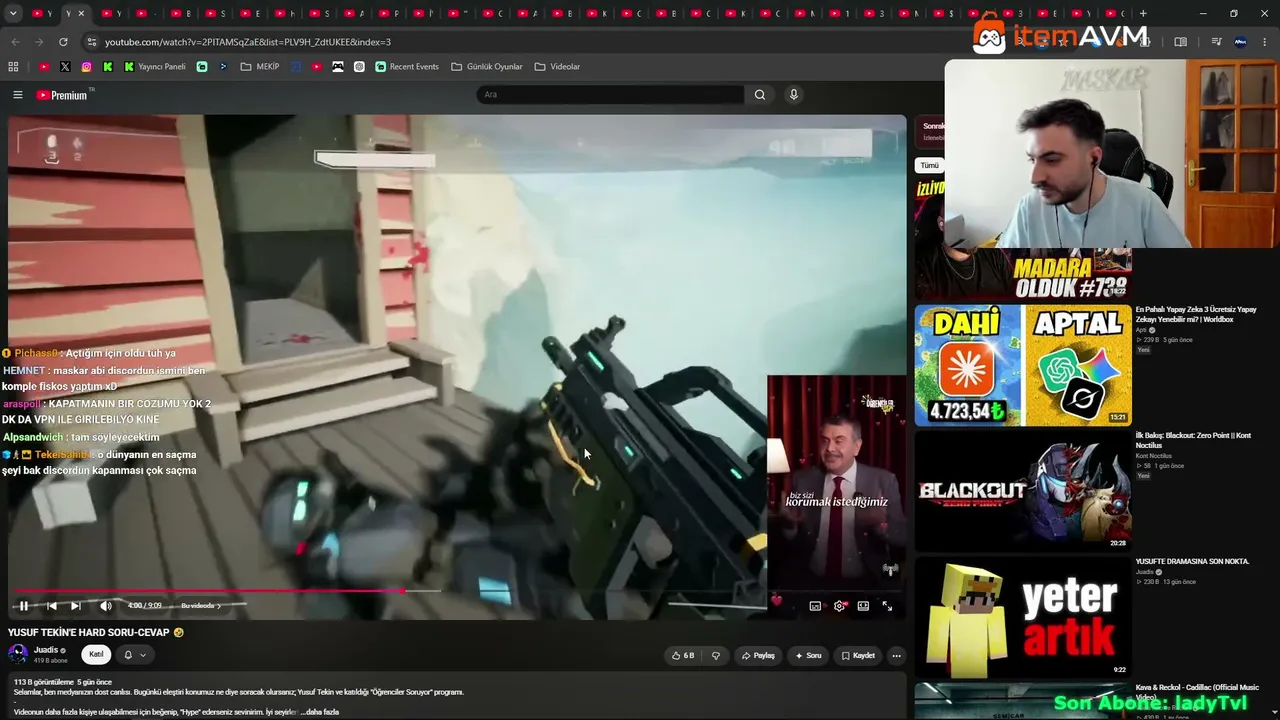
Task: Skip to the previous playlist video
Action: [51, 606]
